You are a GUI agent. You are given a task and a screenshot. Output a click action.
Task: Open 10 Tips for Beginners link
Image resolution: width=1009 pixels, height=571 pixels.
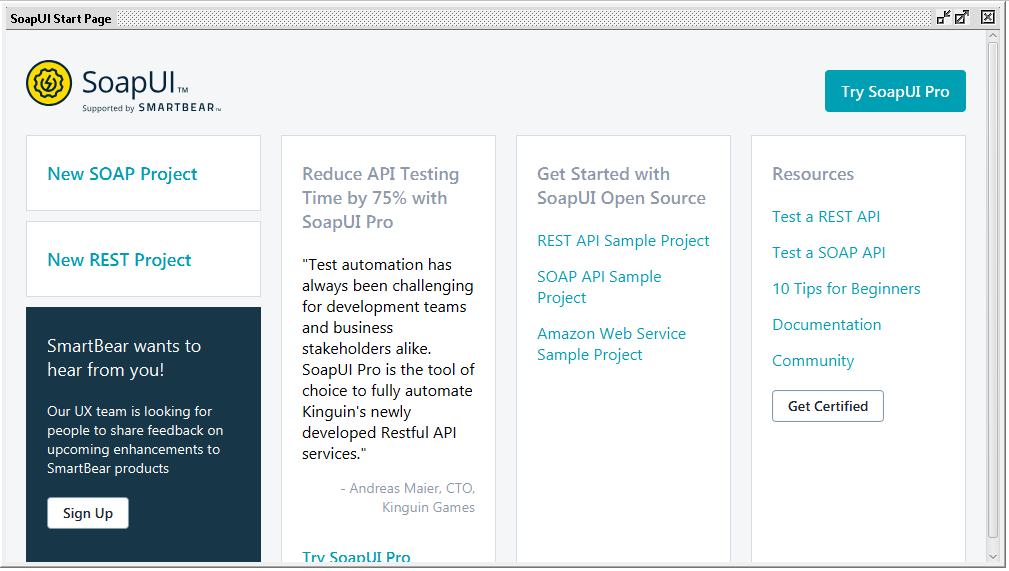tap(846, 289)
